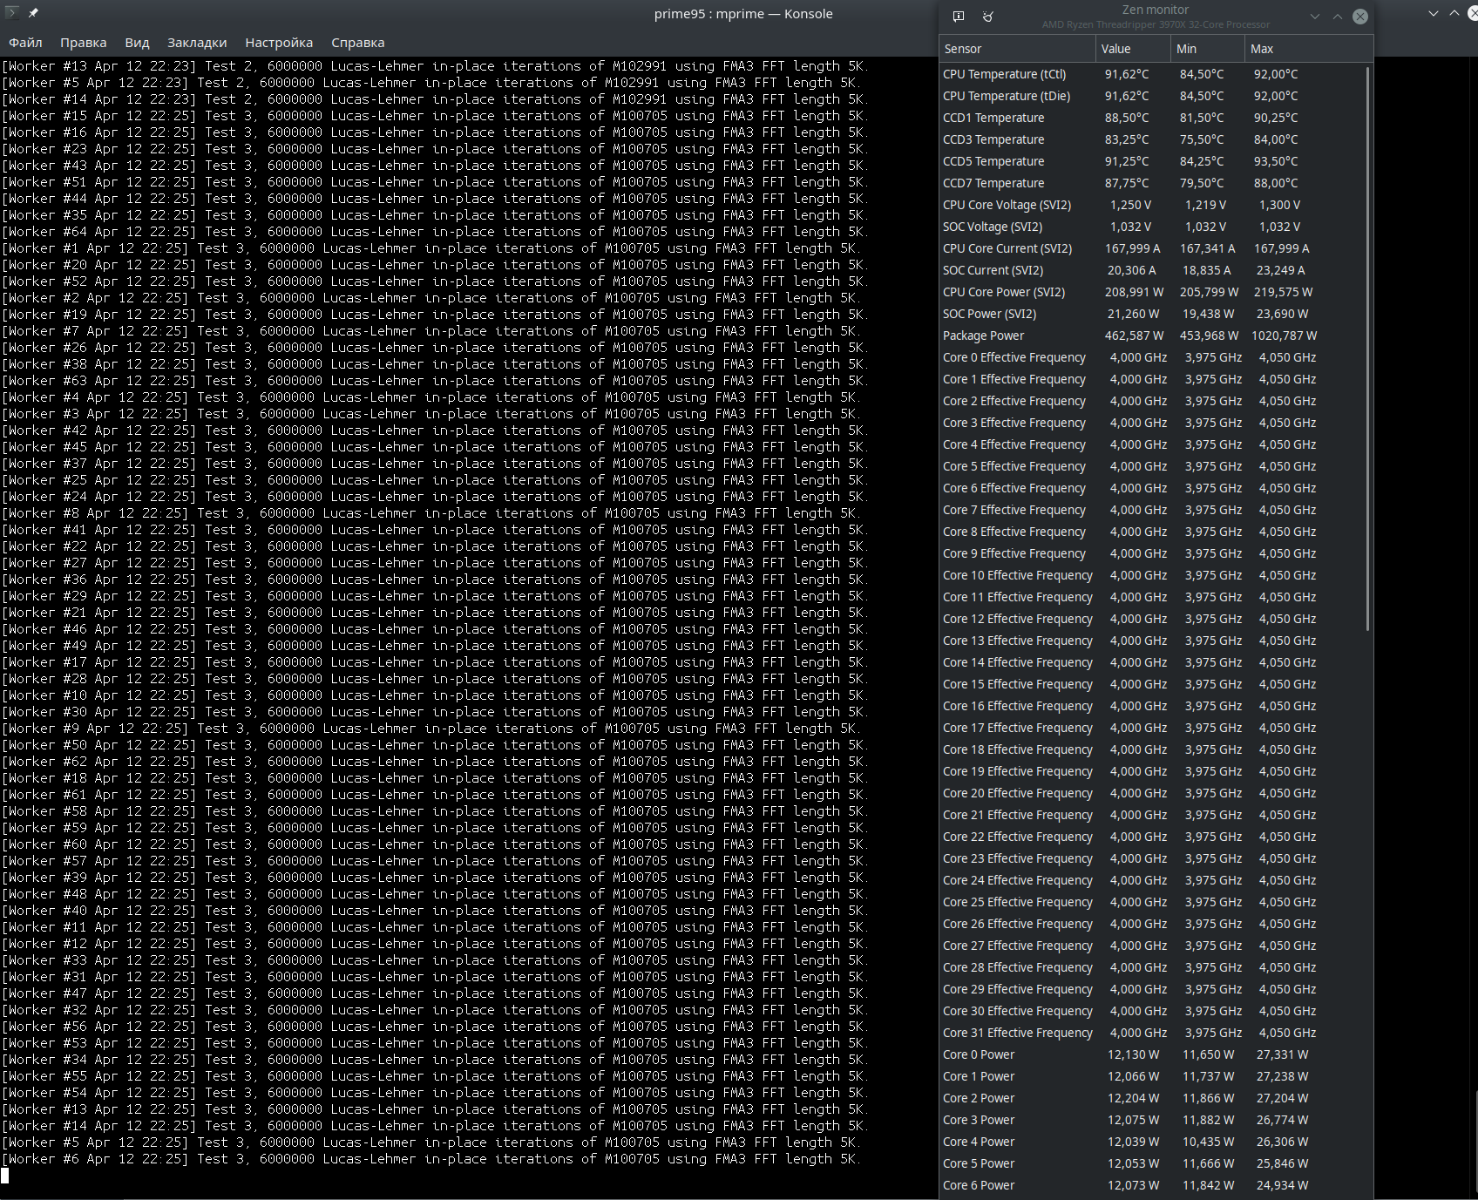Click the Worker #9 terminal line

[x=431, y=729]
